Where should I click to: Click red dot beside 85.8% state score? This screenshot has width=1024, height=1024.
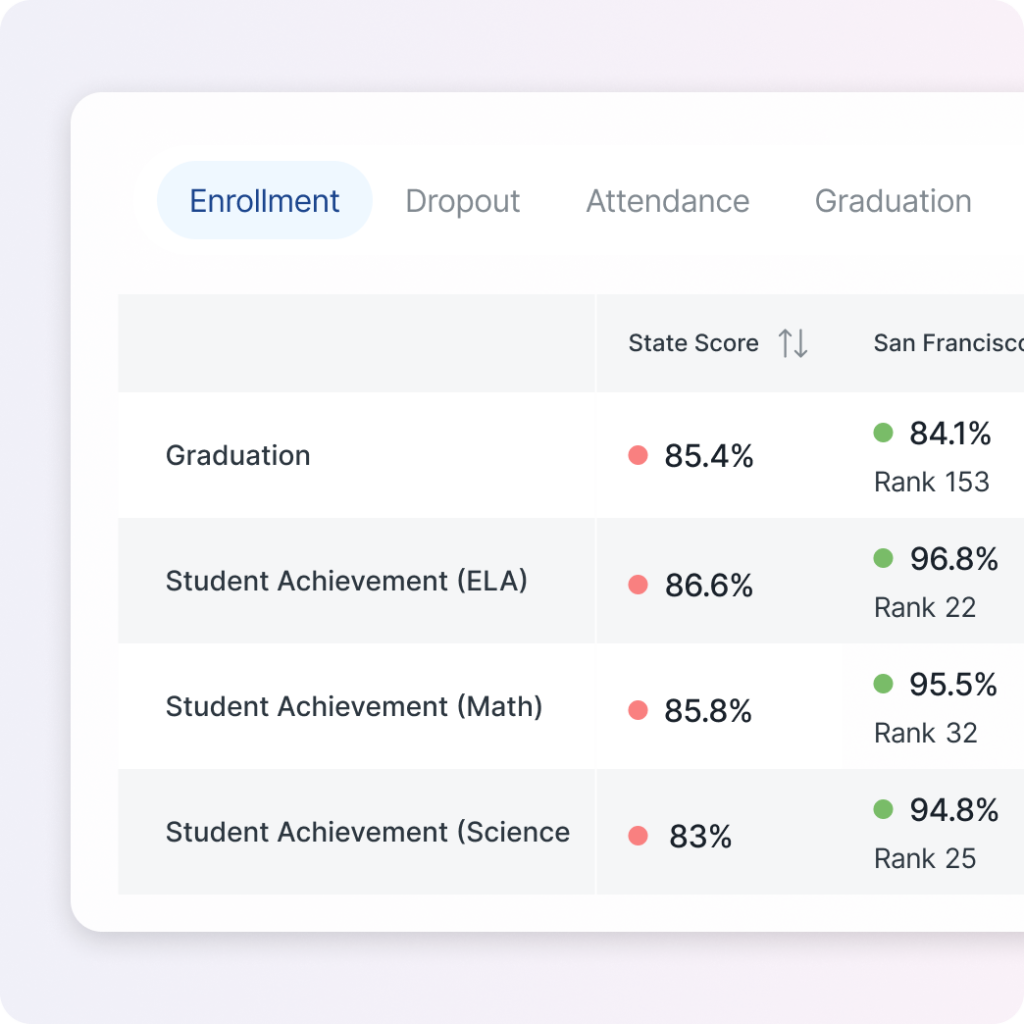[638, 711]
